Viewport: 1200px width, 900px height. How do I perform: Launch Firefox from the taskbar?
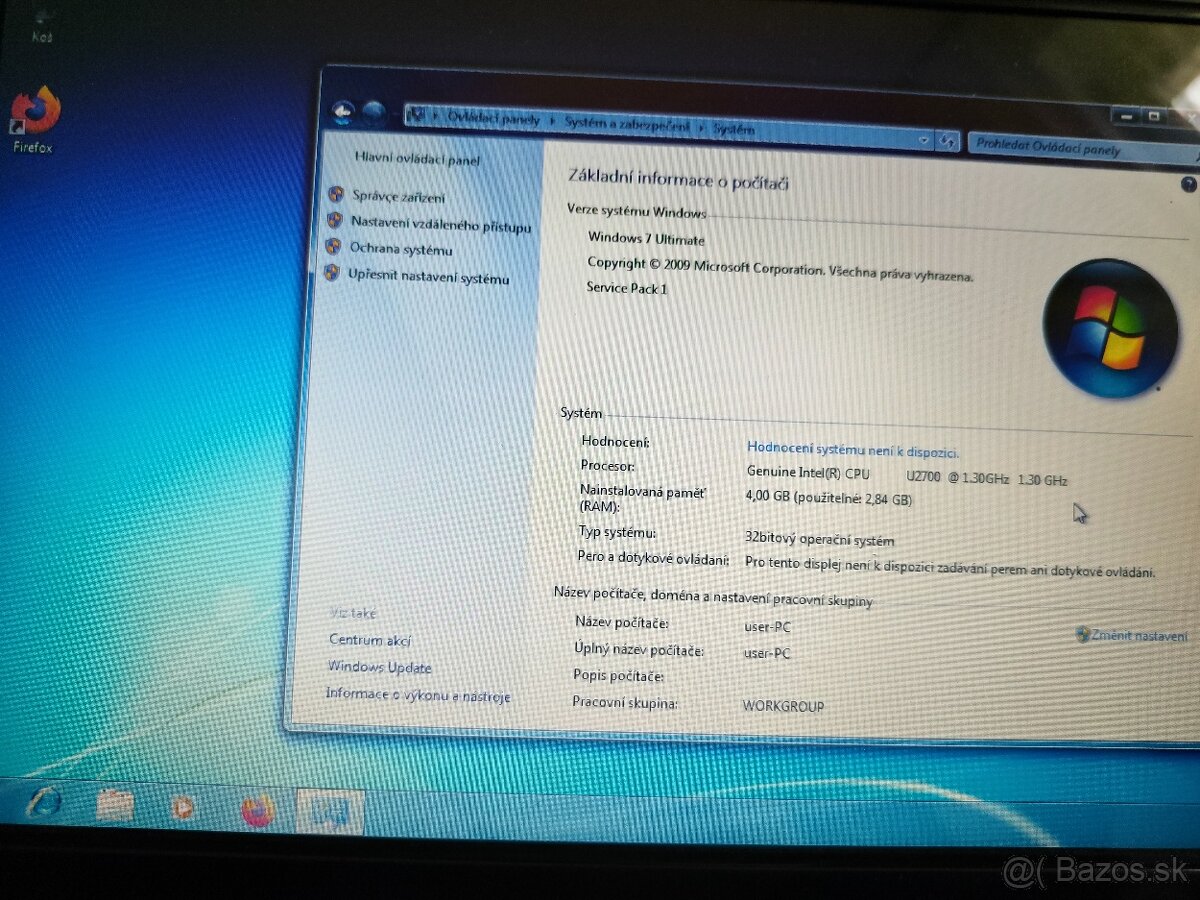[257, 809]
